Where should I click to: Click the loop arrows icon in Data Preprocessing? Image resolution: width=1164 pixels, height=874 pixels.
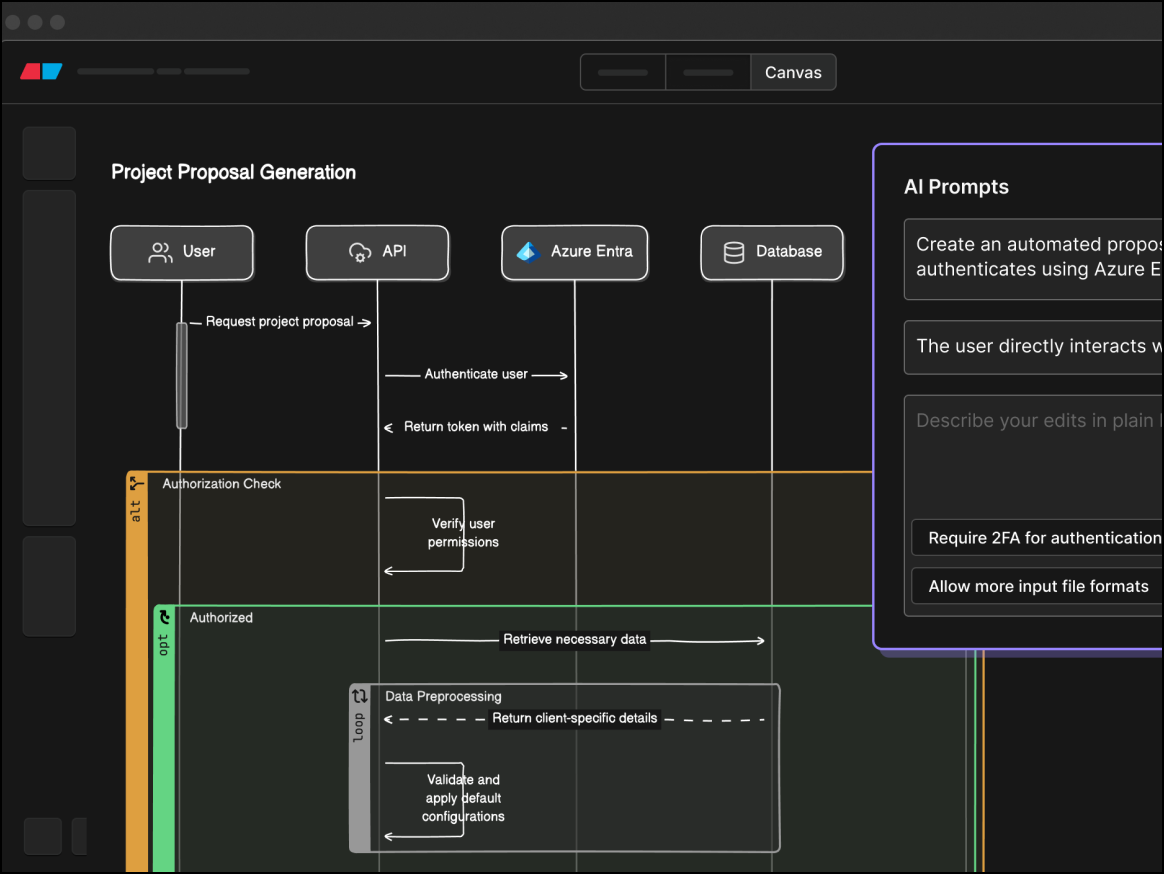[x=359, y=696]
